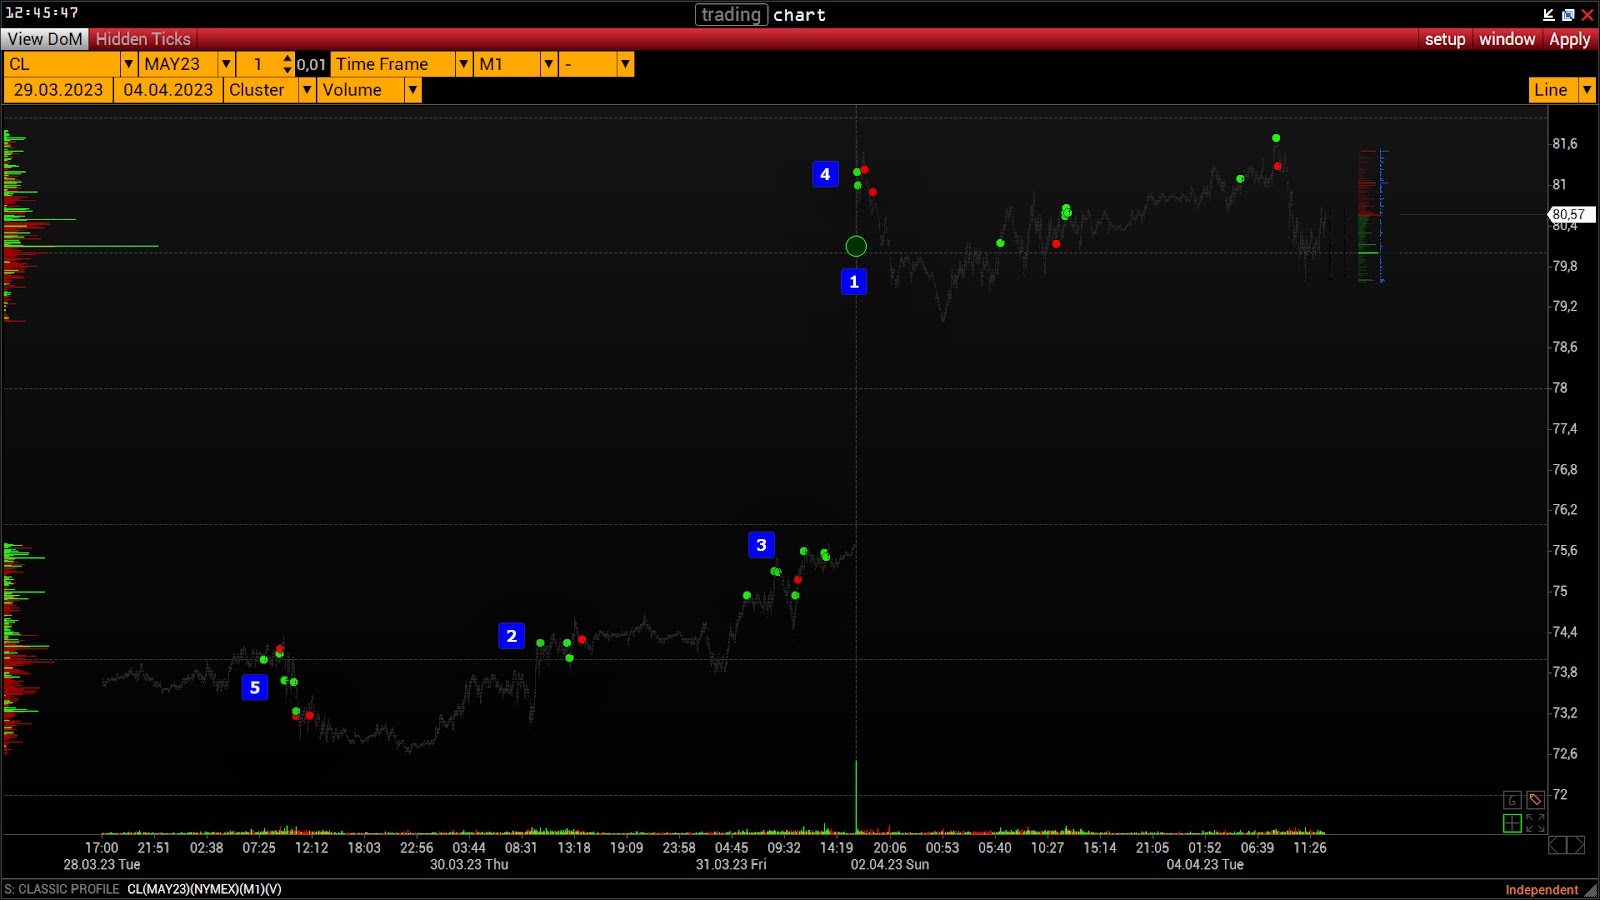Click the 17:00 time axis label
The height and width of the screenshot is (900, 1600).
[x=102, y=848]
